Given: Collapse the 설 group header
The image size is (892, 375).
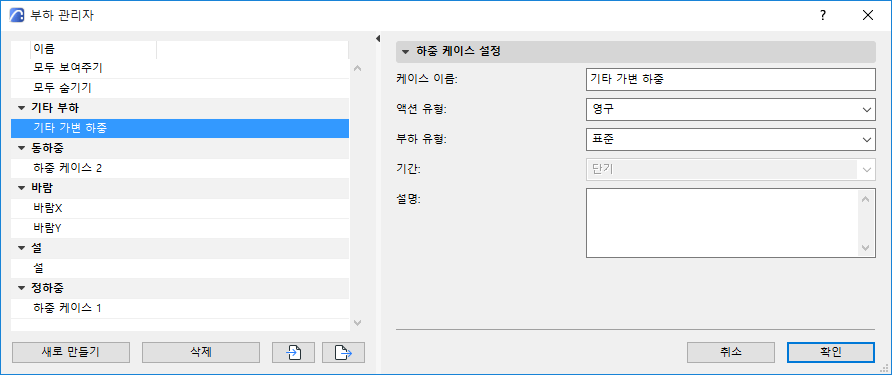Looking at the screenshot, I should 22,248.
